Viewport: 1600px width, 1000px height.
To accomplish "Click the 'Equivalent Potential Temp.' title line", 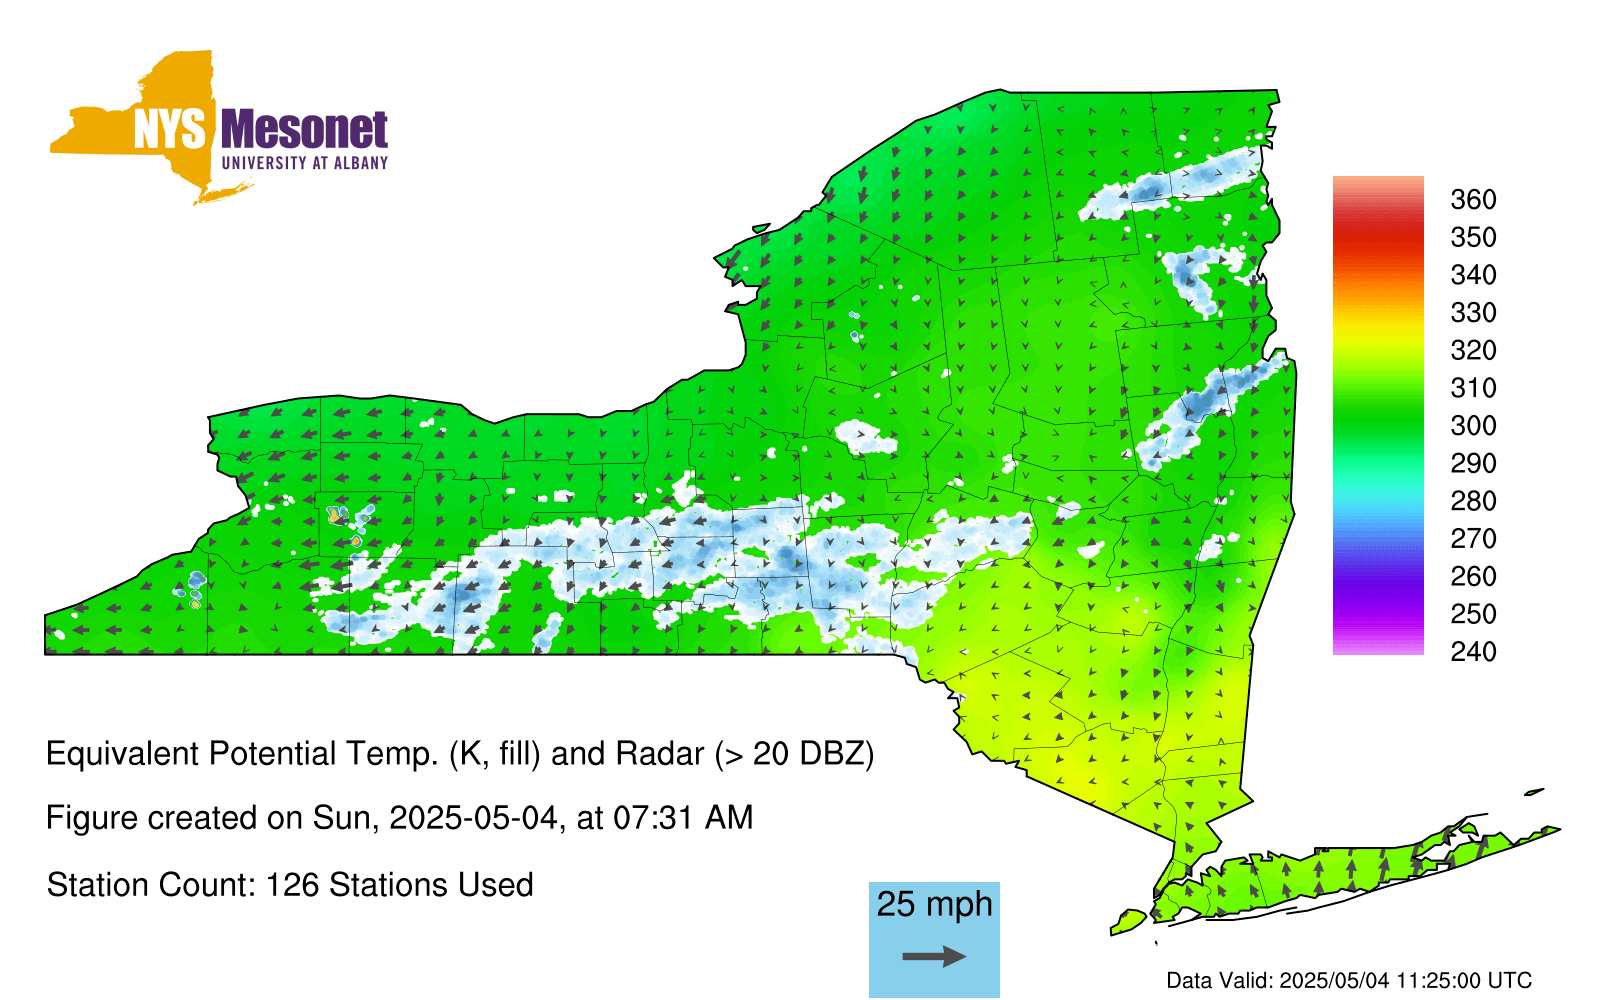I will (460, 754).
